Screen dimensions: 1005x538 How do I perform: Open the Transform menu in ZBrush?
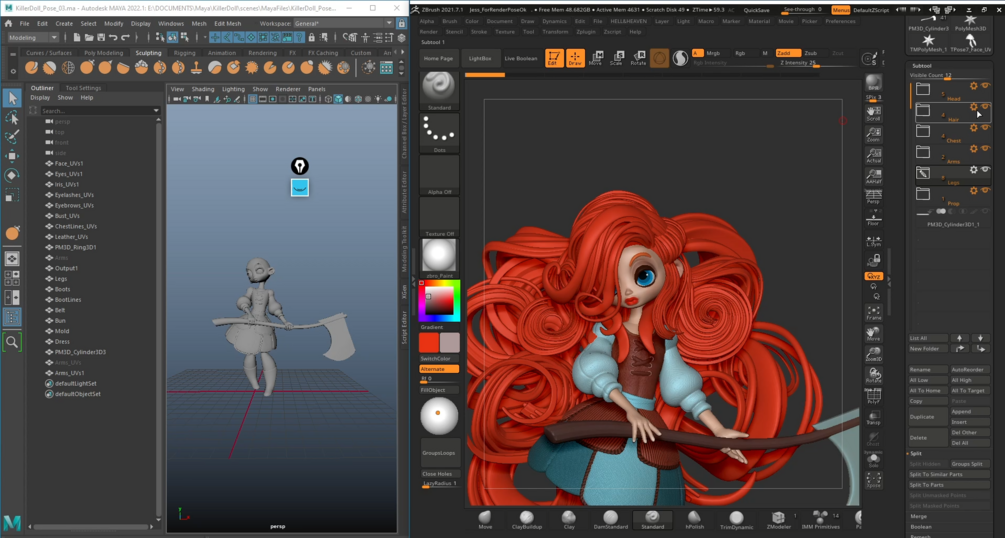pos(555,31)
